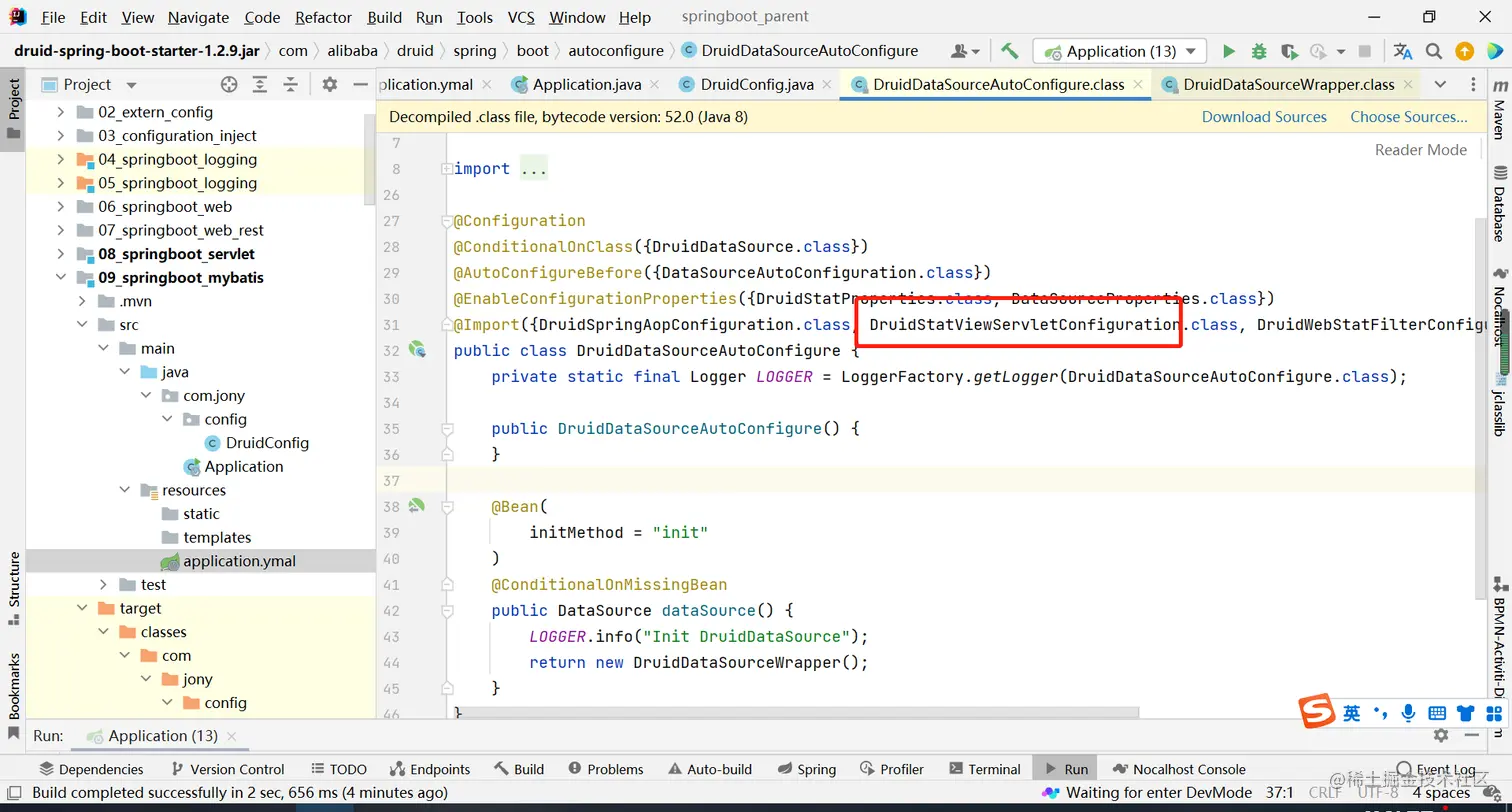Viewport: 1512px width, 812px height.
Task: Open the Sogou soft keyboard icon
Action: pyautogui.click(x=1437, y=713)
